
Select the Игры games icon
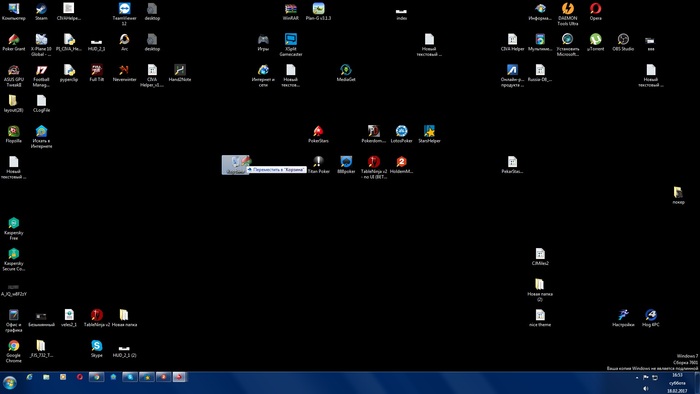pos(263,43)
